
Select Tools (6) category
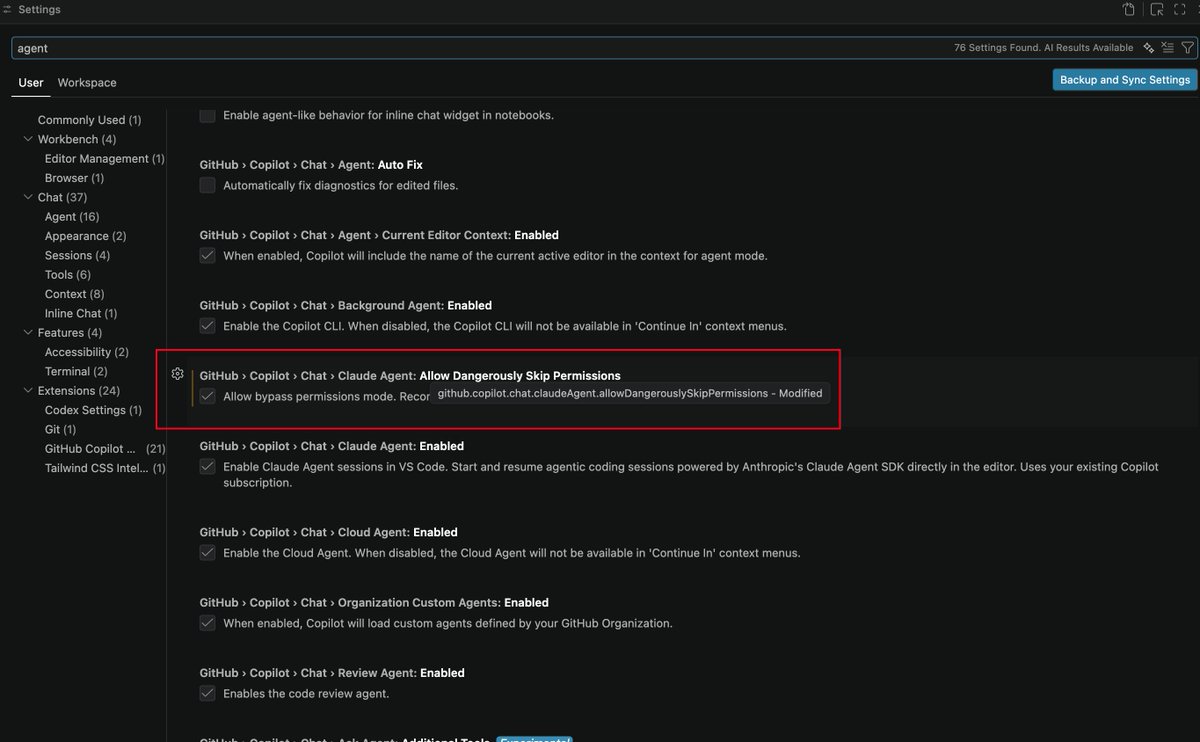[x=68, y=274]
